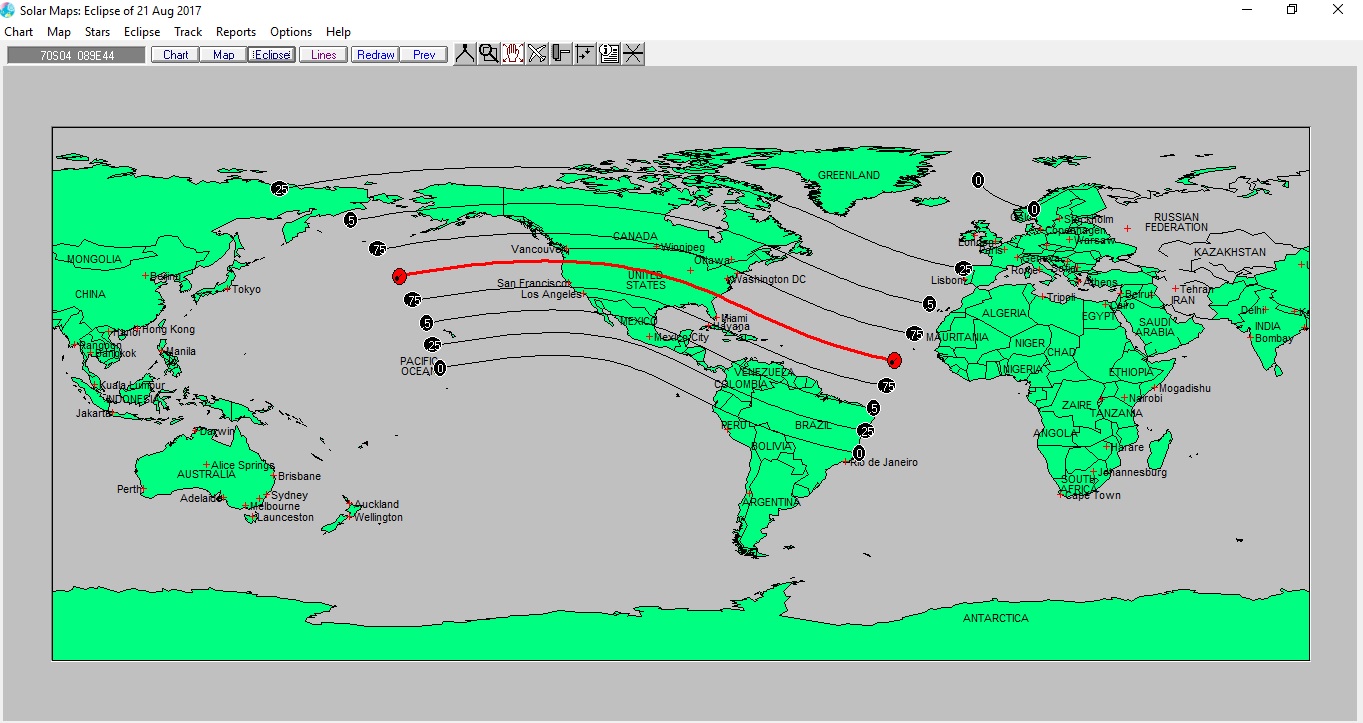Toggle the Lines toolbar button
The width and height of the screenshot is (1363, 723).
click(323, 55)
